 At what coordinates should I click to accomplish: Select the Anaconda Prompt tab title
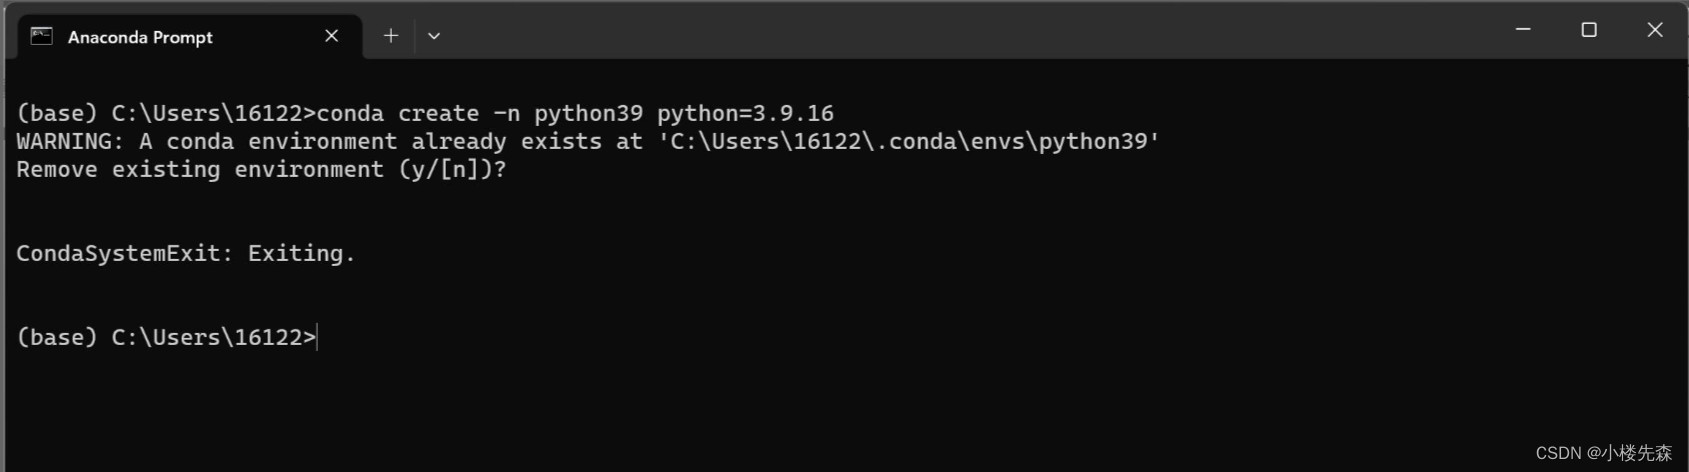coord(140,37)
